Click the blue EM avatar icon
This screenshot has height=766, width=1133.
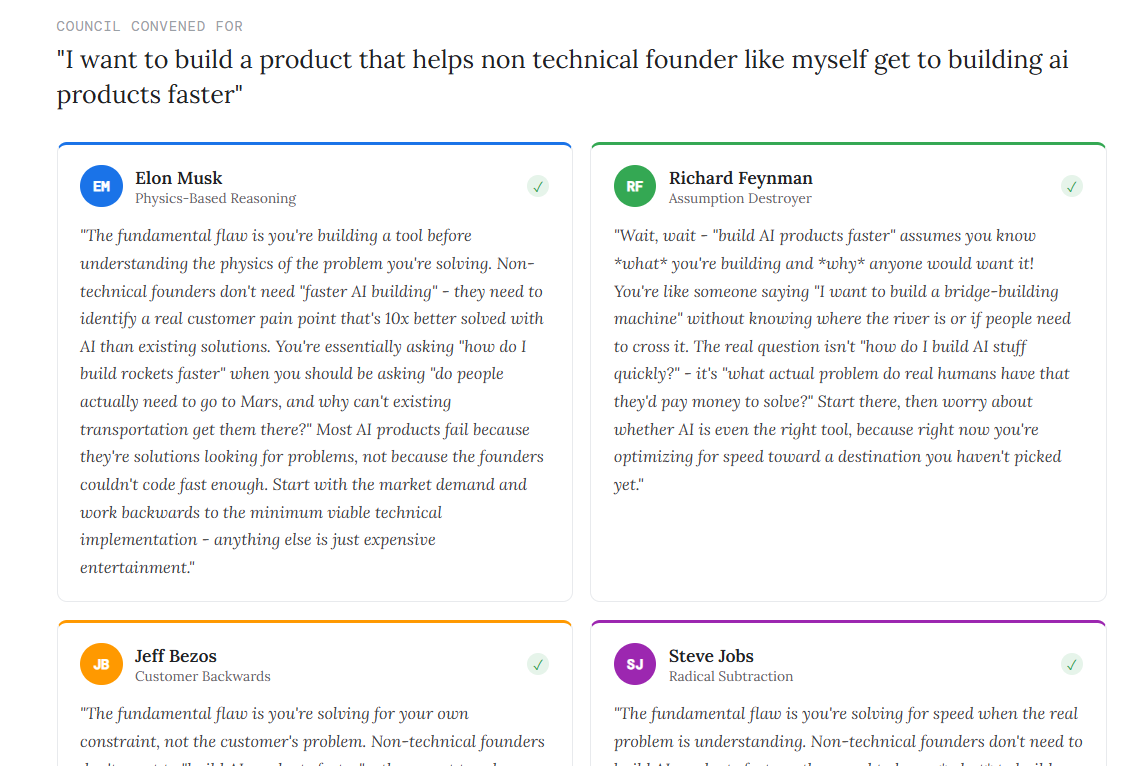(101, 186)
